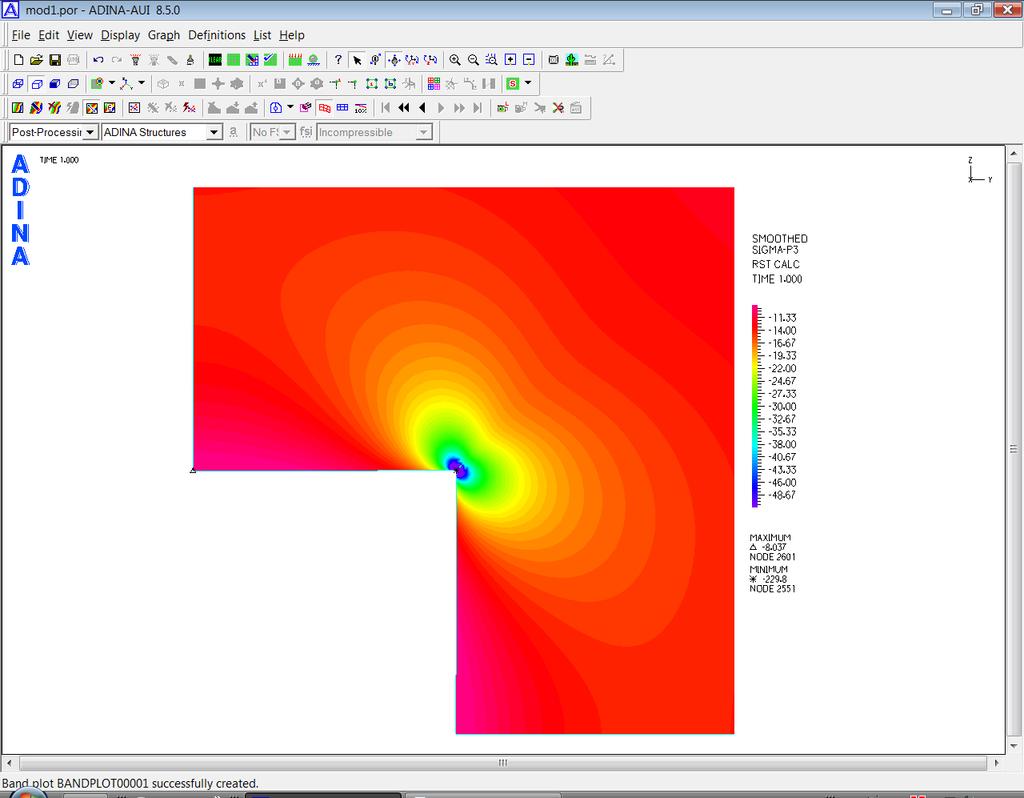Click the vertical scrollbar up arrow
The width and height of the screenshot is (1024, 798).
tap(1014, 154)
